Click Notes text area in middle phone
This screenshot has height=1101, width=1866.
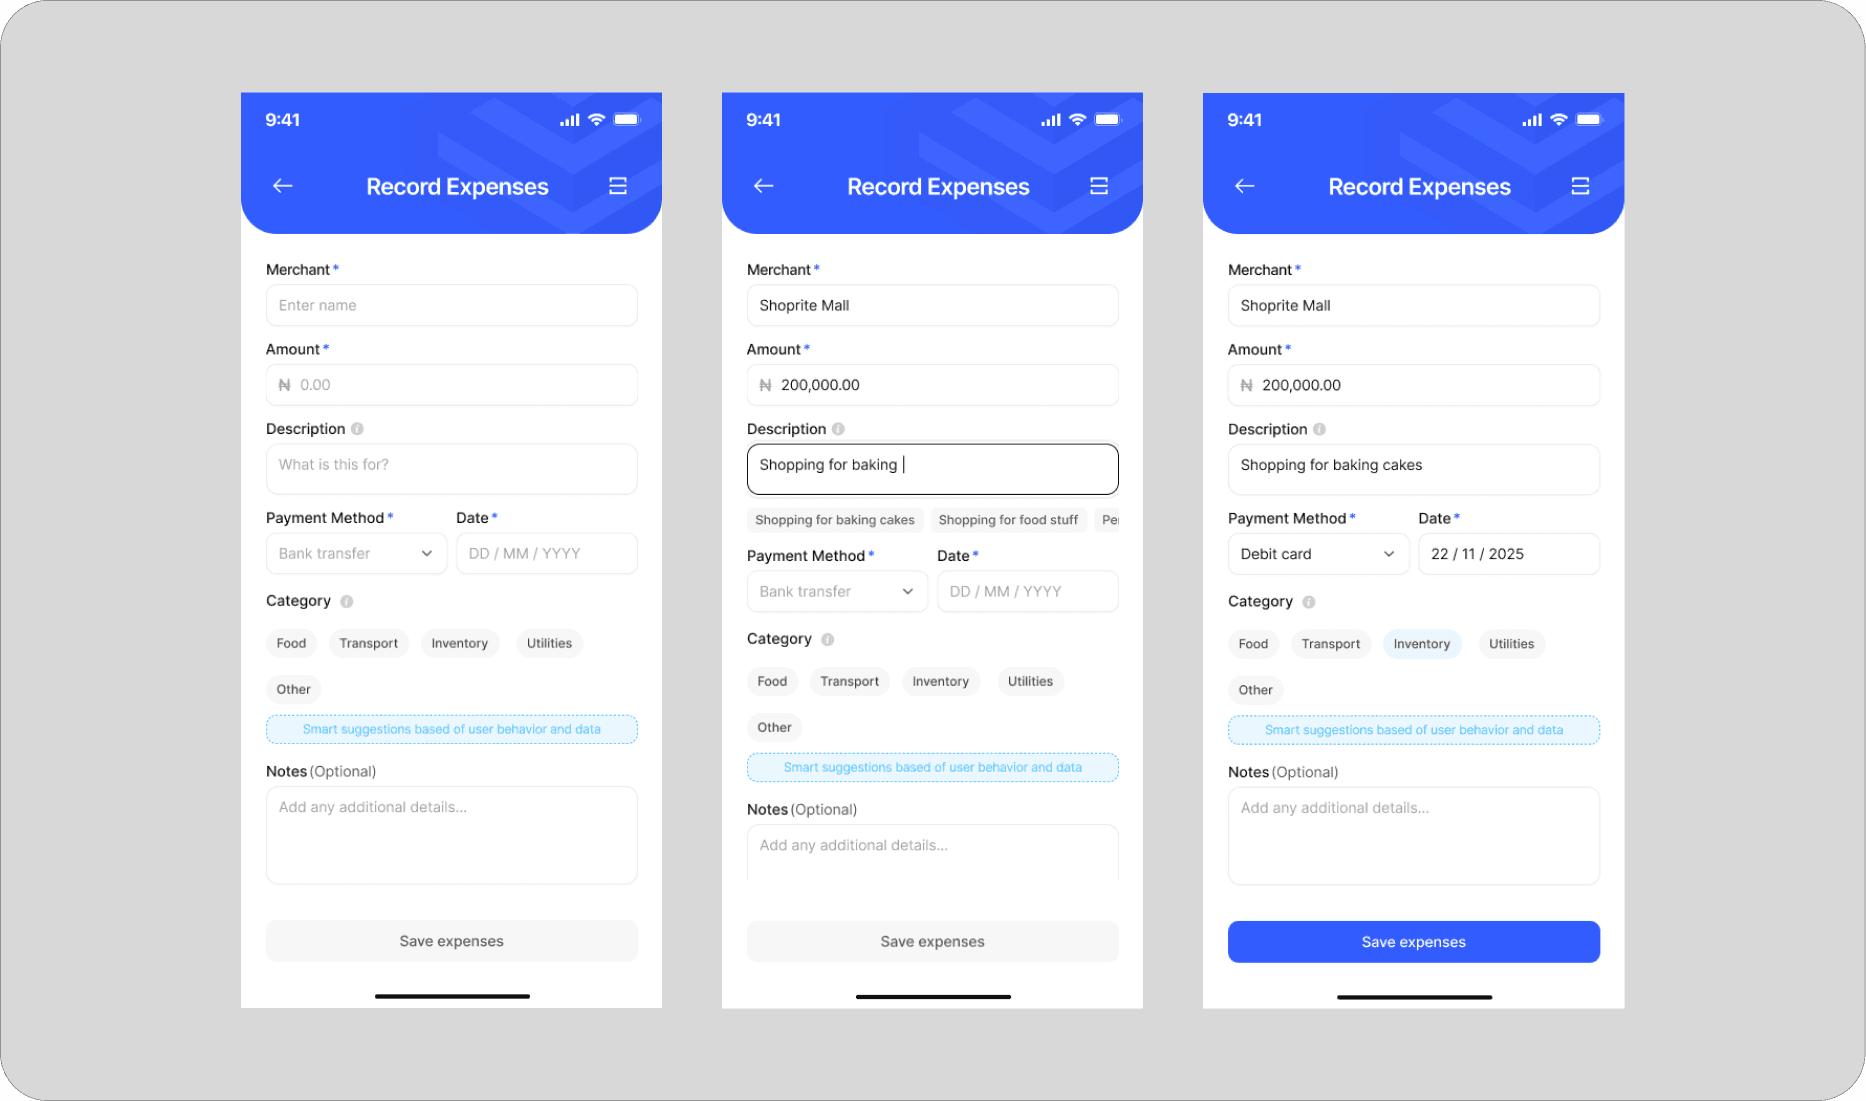pos(933,852)
